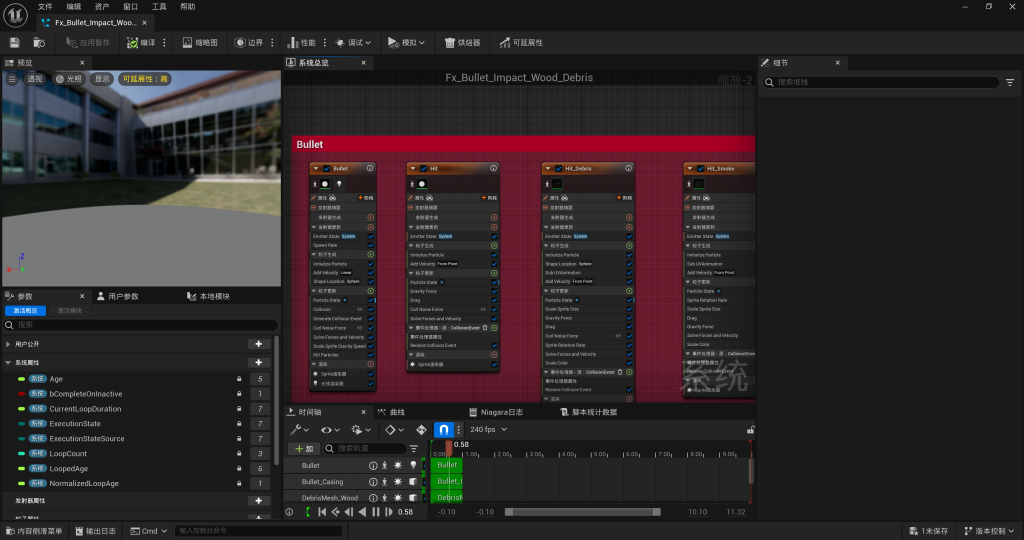Image resolution: width=1024 pixels, height=540 pixels.
Task: Open the 240 fps frame rate dropdown
Action: tap(489, 430)
